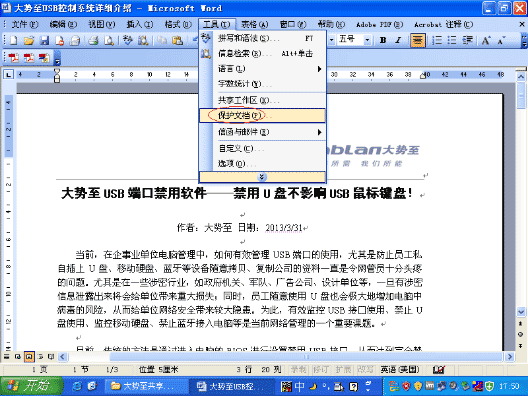
Task: Click the numbered list icon
Action: [x=437, y=40]
